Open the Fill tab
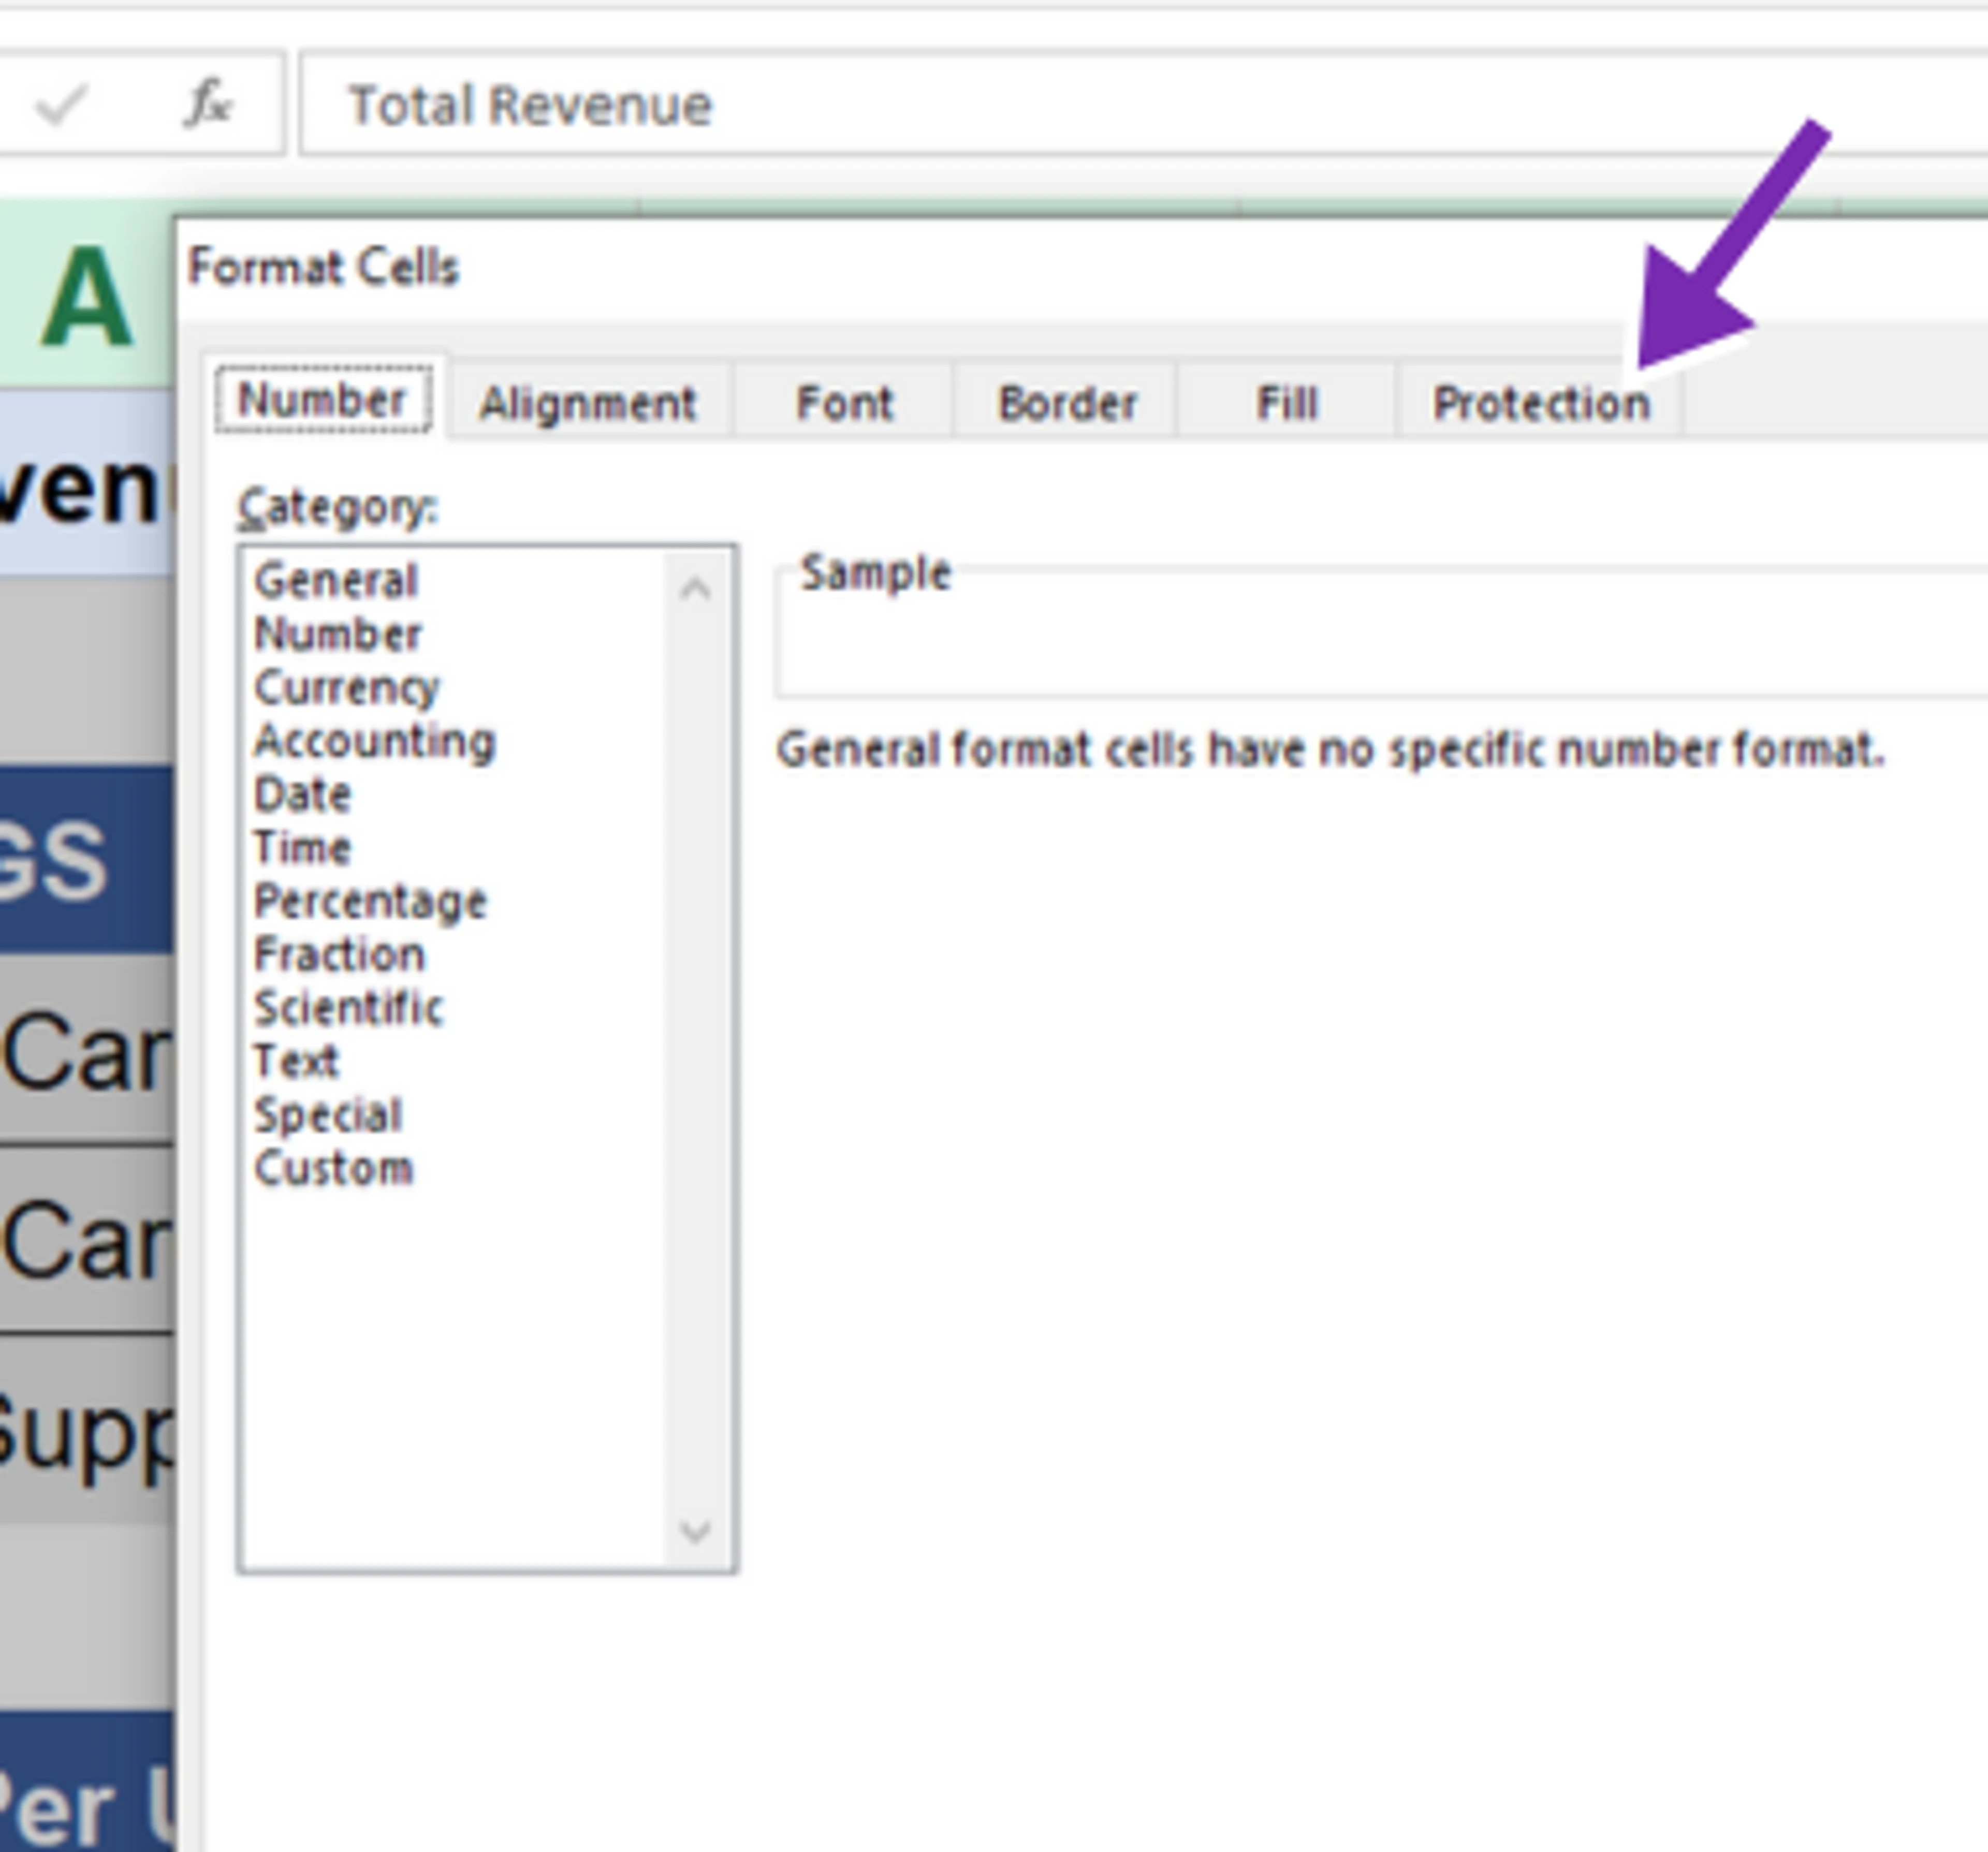1988x1852 pixels. coord(1286,403)
